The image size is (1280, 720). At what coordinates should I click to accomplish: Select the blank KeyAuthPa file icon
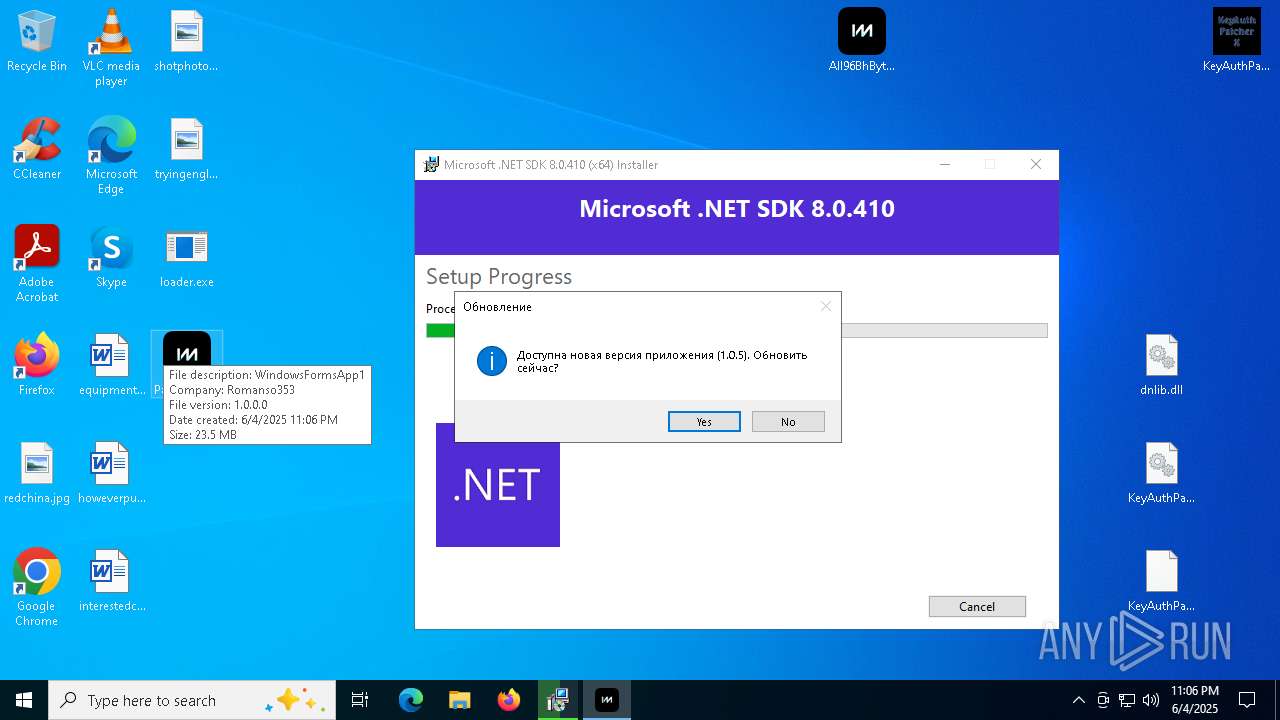pyautogui.click(x=1161, y=582)
